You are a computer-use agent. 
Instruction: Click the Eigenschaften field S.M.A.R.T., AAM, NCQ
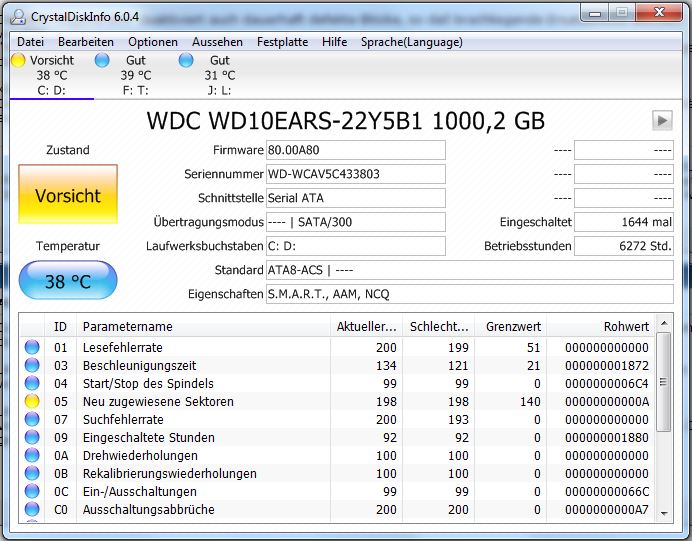pyautogui.click(x=470, y=294)
